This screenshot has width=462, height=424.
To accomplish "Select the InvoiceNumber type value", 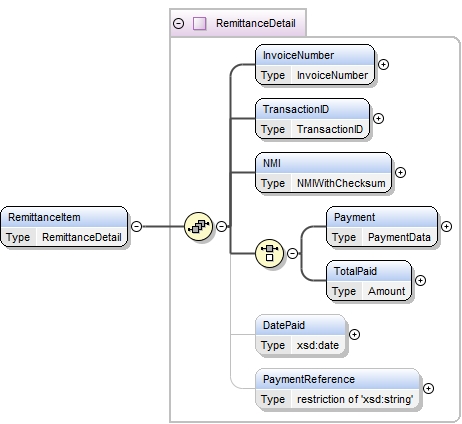I will (x=332, y=75).
